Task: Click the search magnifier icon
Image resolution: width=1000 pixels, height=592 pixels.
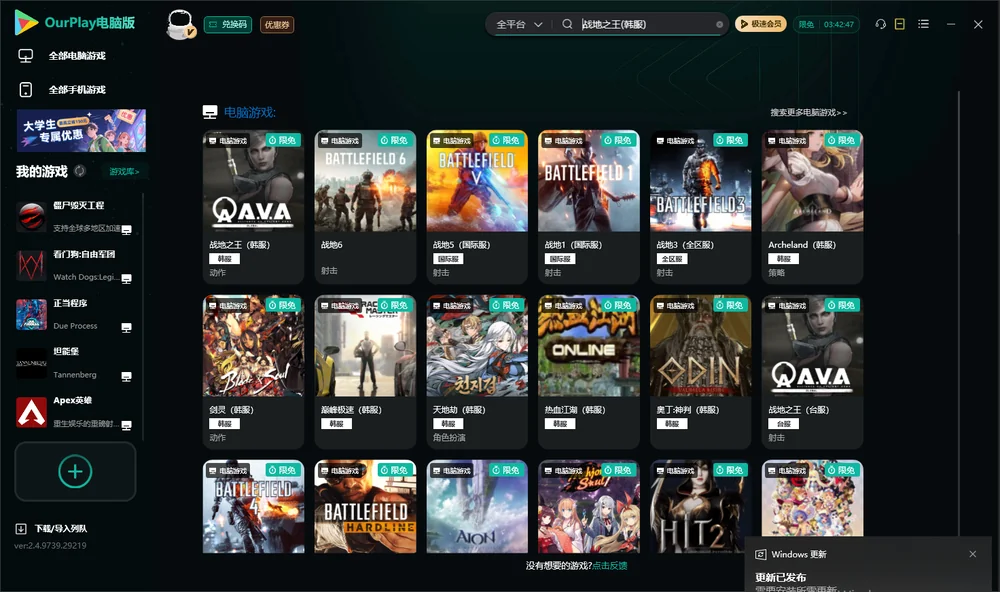Action: point(567,24)
